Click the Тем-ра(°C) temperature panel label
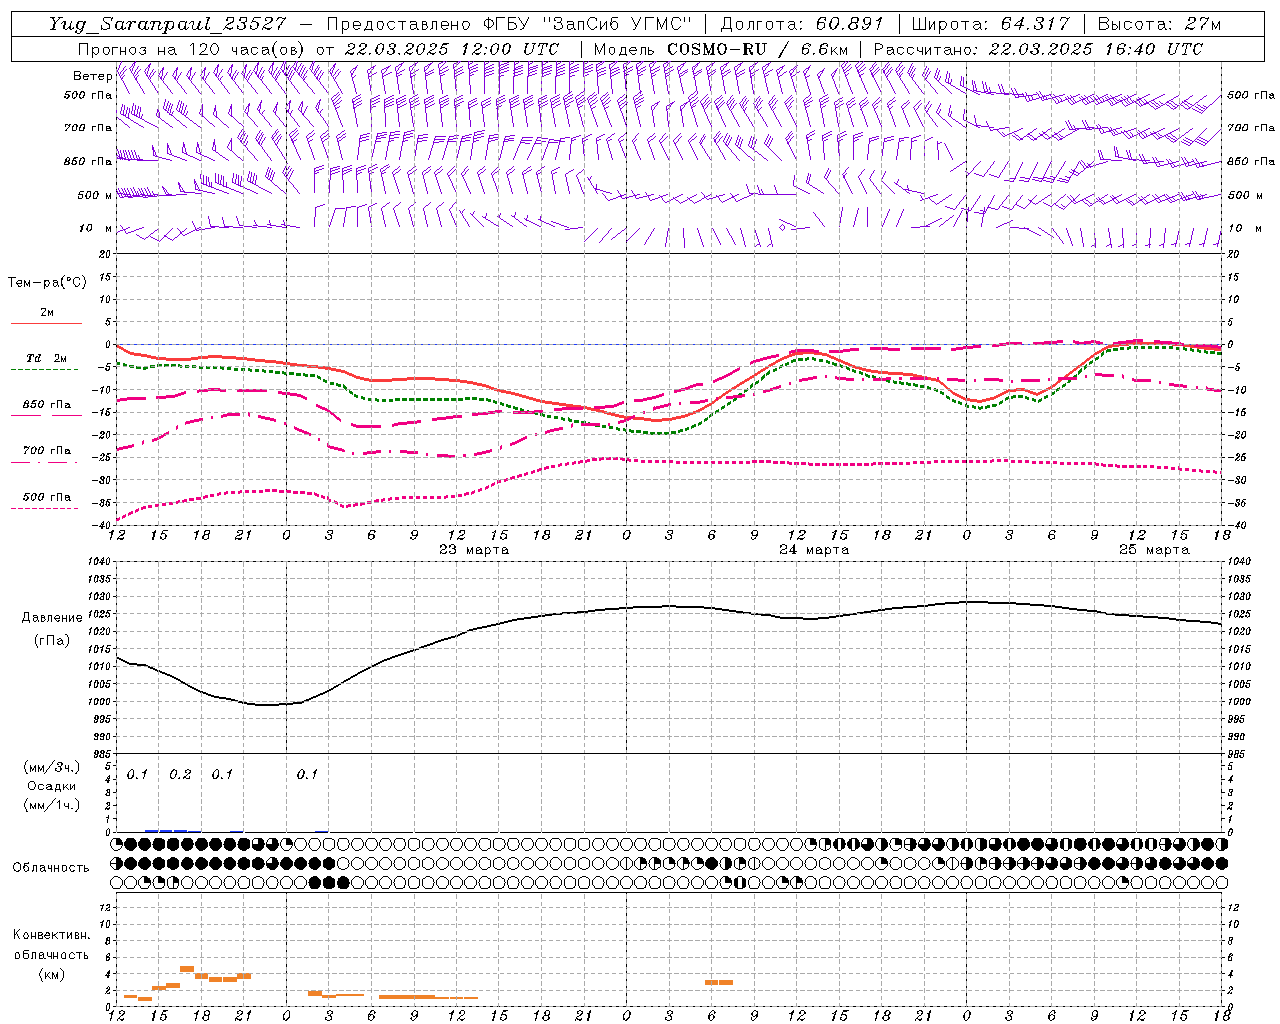1280x1024 pixels. click(47, 283)
